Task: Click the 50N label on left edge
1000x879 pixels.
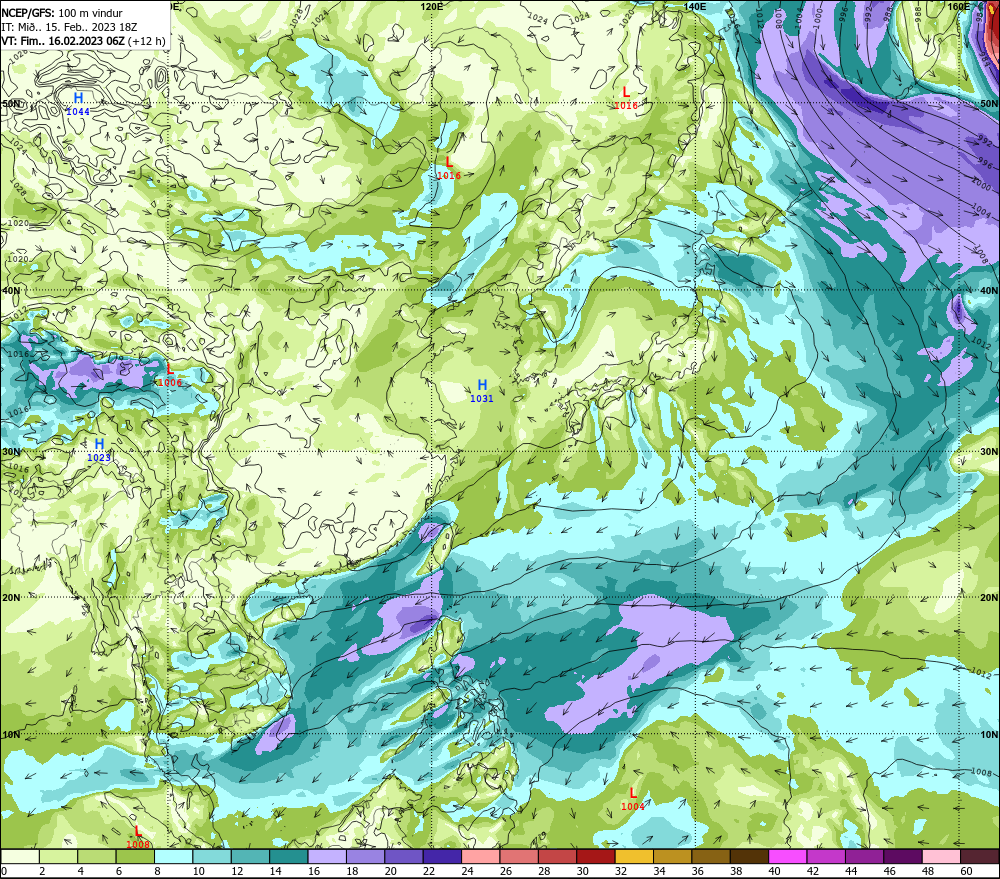Action: [11, 103]
